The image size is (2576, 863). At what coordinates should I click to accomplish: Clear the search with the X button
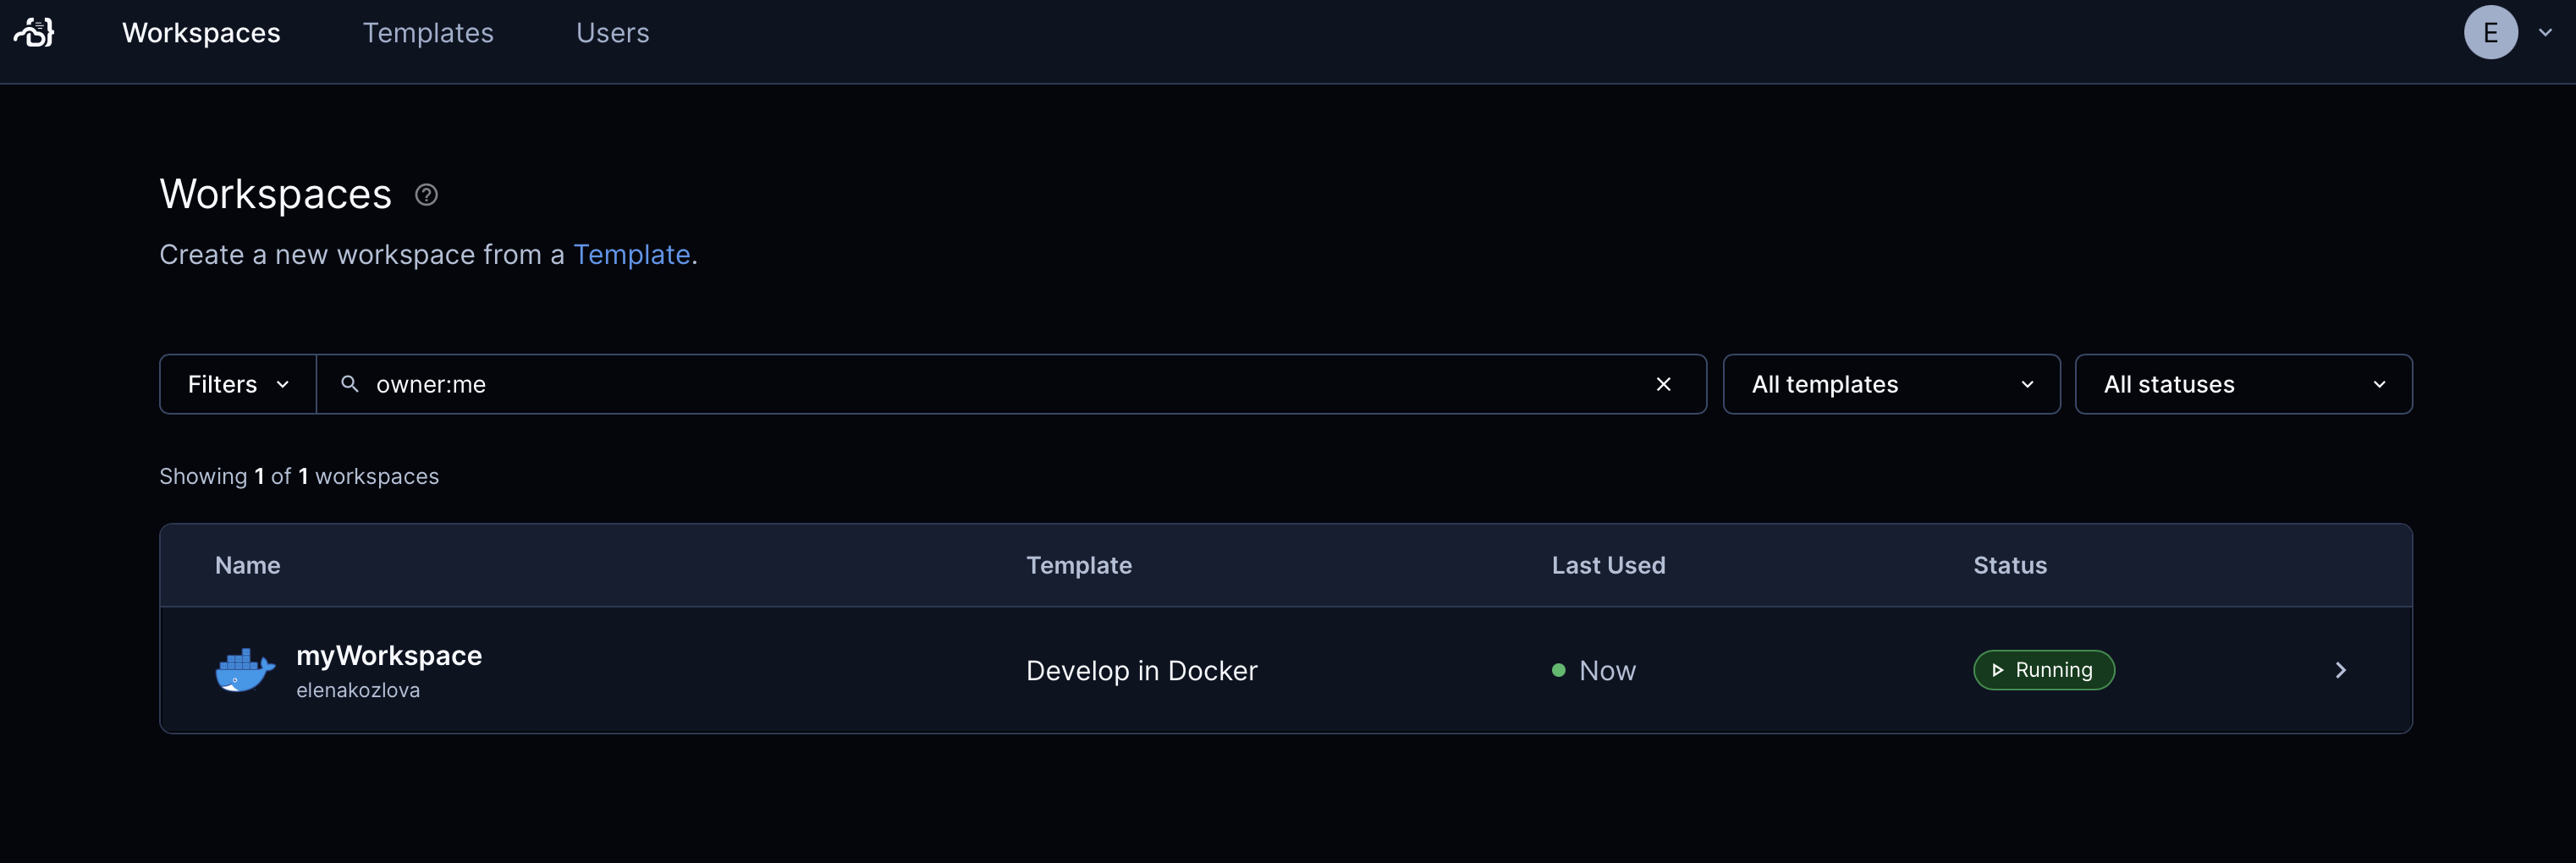click(x=1664, y=384)
